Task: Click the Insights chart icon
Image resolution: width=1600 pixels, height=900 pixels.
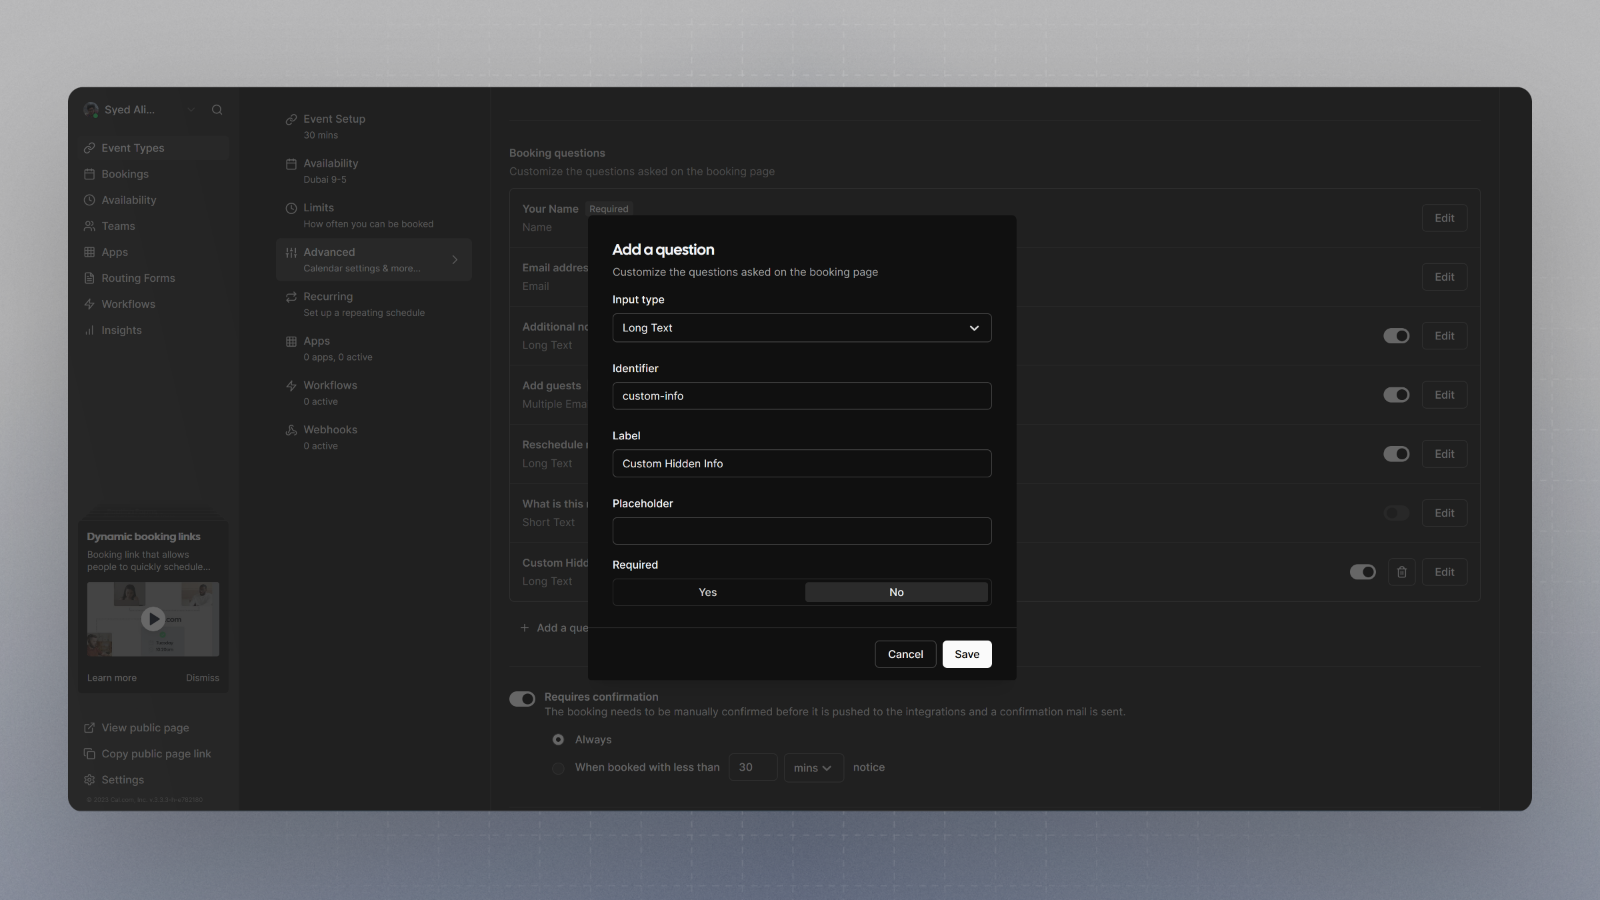Action: [89, 330]
